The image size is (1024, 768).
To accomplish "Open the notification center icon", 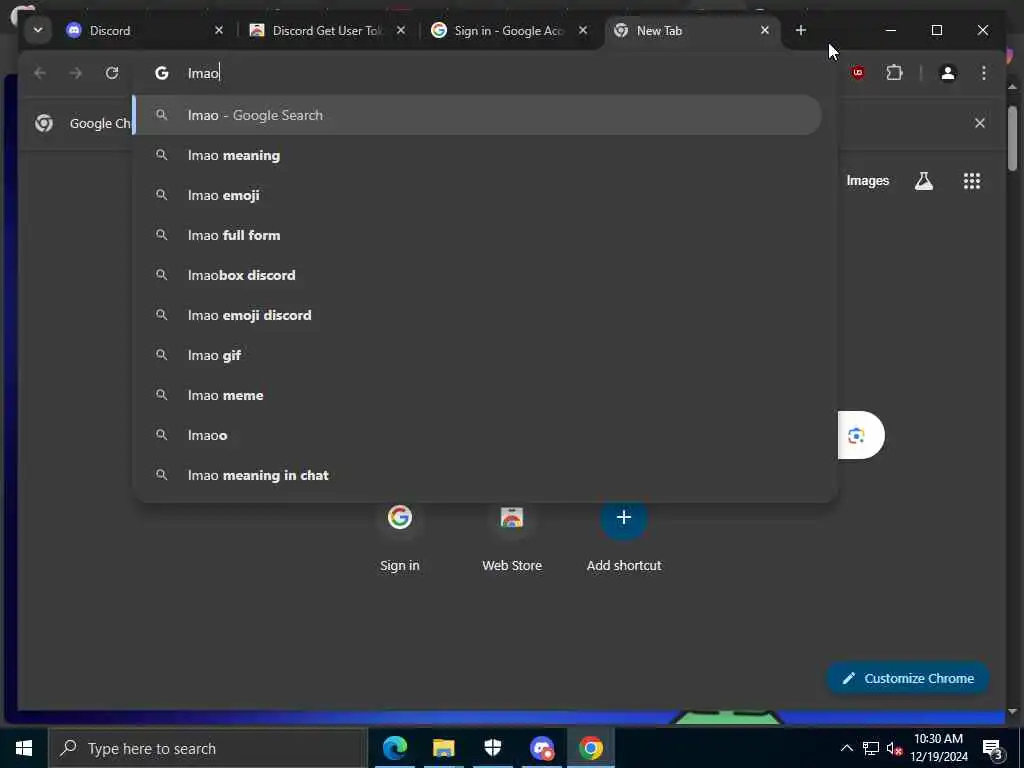I will tap(993, 748).
